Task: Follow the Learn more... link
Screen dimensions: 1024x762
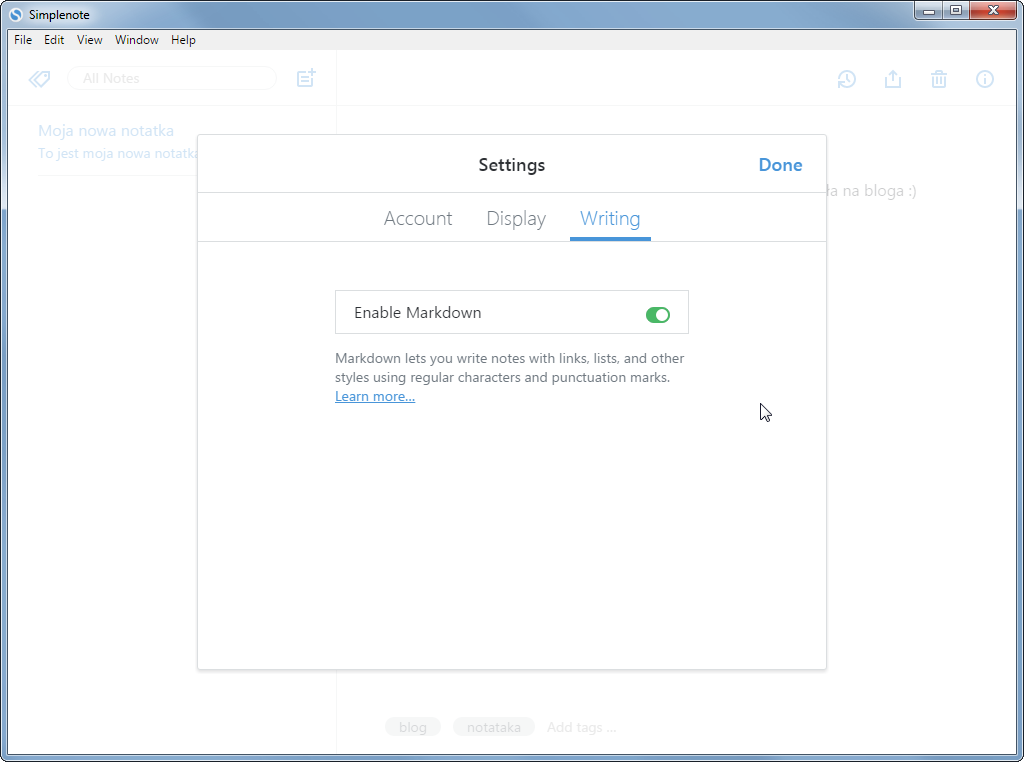Action: [x=375, y=396]
